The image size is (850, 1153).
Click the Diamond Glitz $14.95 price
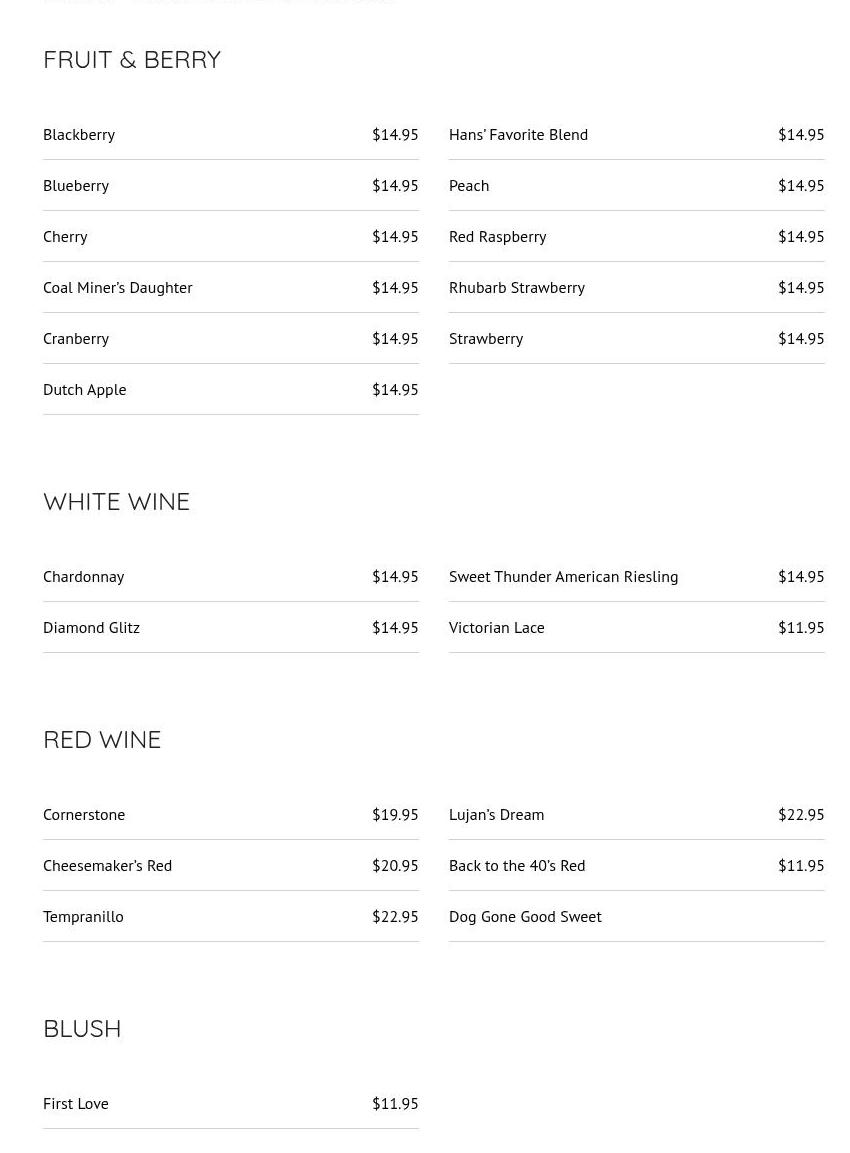coord(395,627)
